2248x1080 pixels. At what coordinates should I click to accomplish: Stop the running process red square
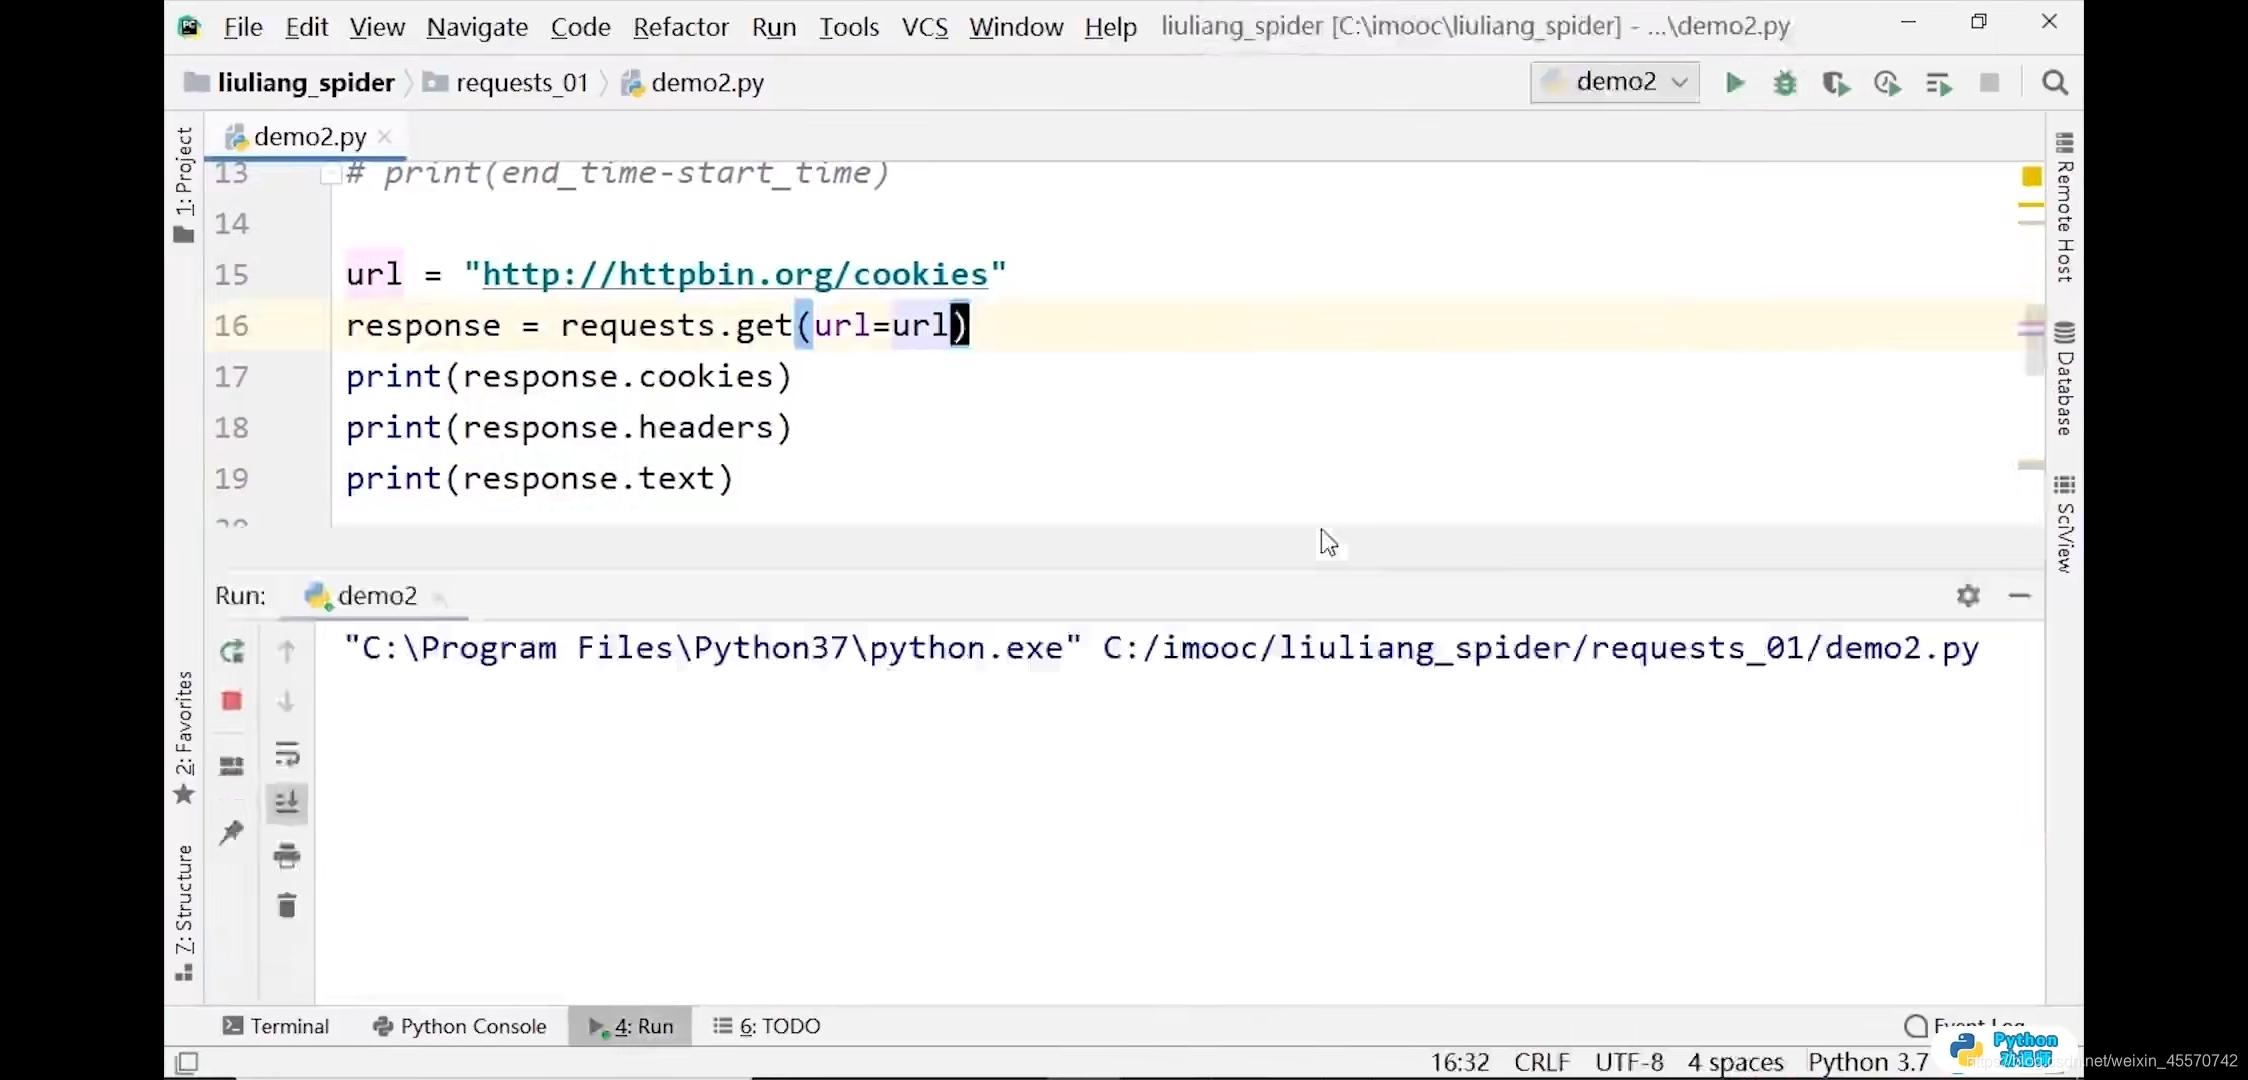pos(232,701)
